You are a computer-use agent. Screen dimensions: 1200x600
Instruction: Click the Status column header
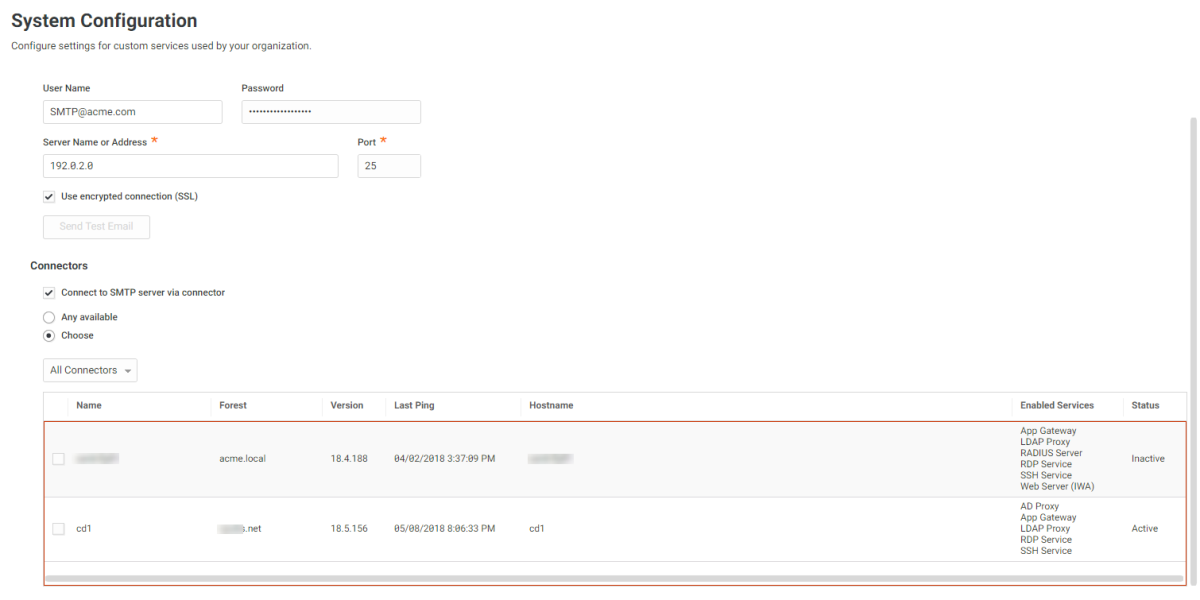click(x=1145, y=406)
